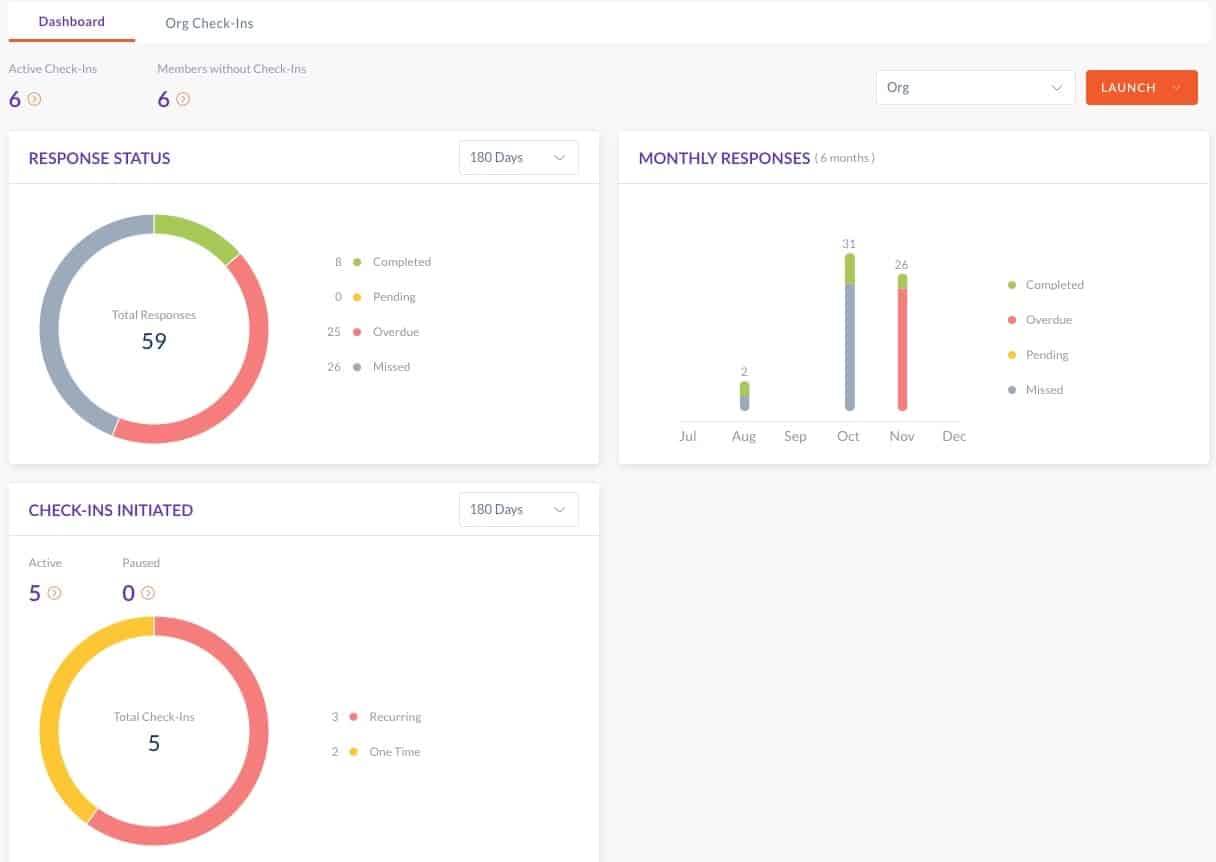Image resolution: width=1216 pixels, height=862 pixels.
Task: Change Check-Ins Initiated 180 Days range dropdown
Action: point(518,509)
